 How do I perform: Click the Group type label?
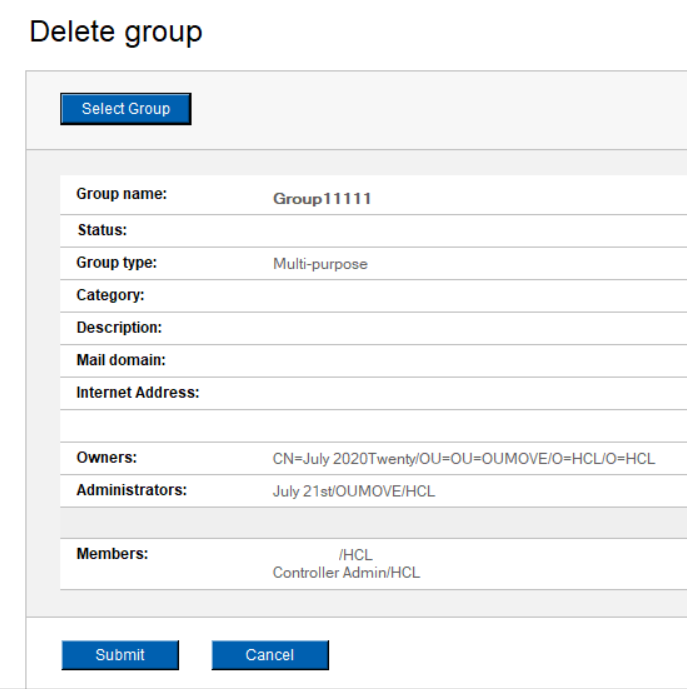pyautogui.click(x=116, y=262)
